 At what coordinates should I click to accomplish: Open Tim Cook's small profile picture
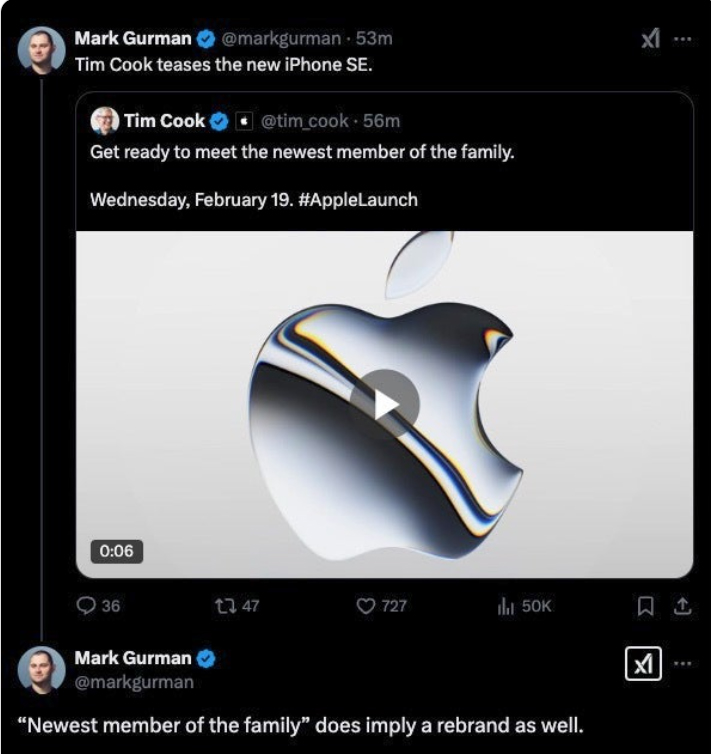point(104,121)
